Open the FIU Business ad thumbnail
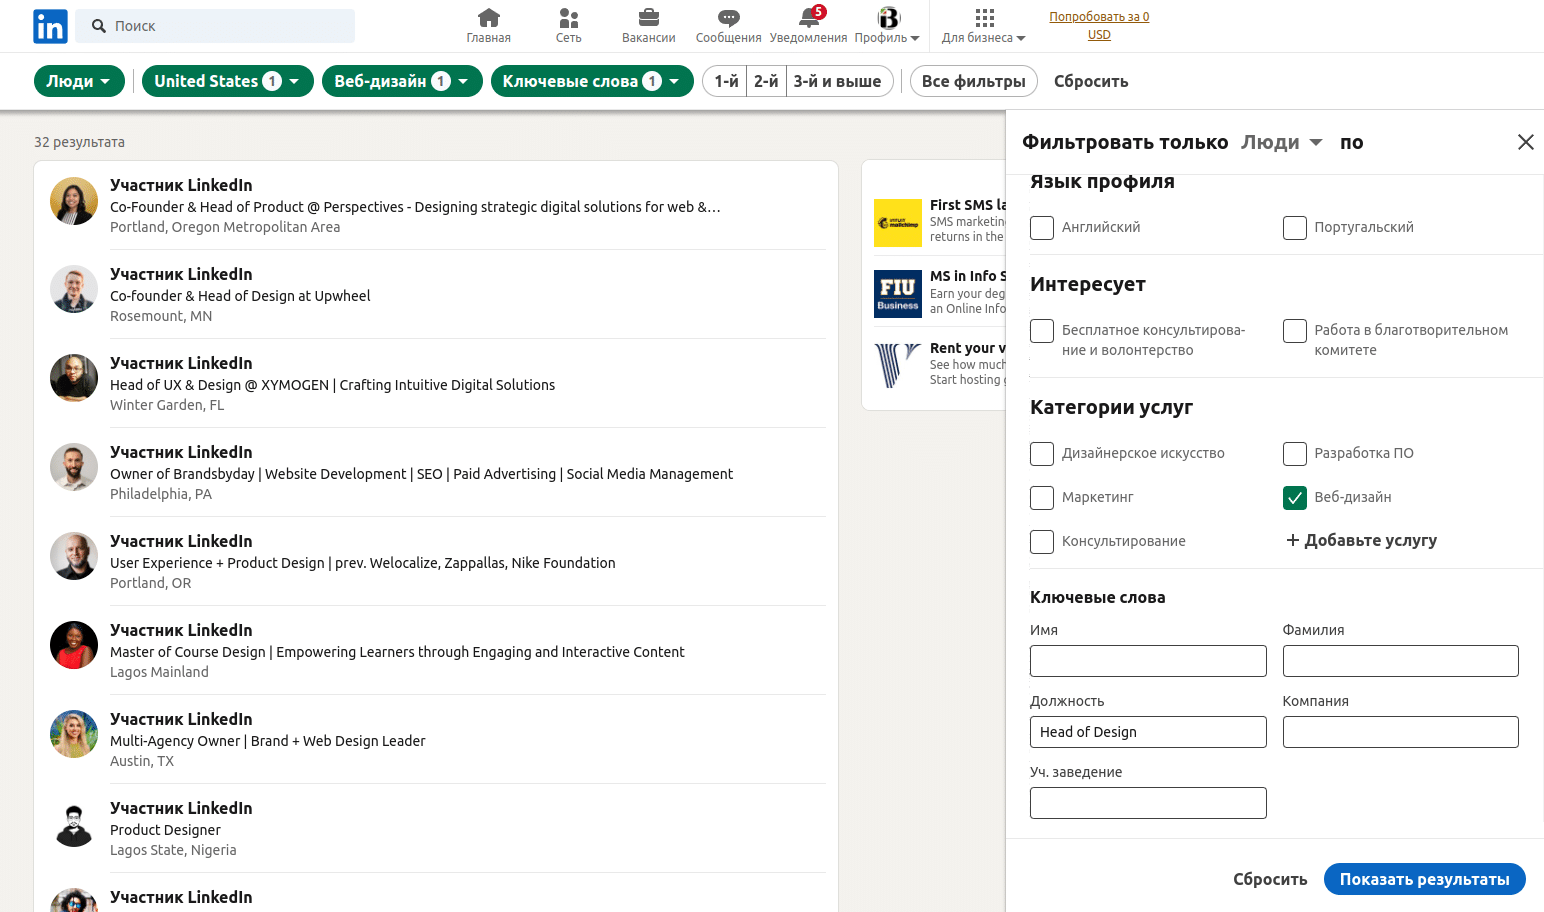The image size is (1544, 912). (897, 294)
